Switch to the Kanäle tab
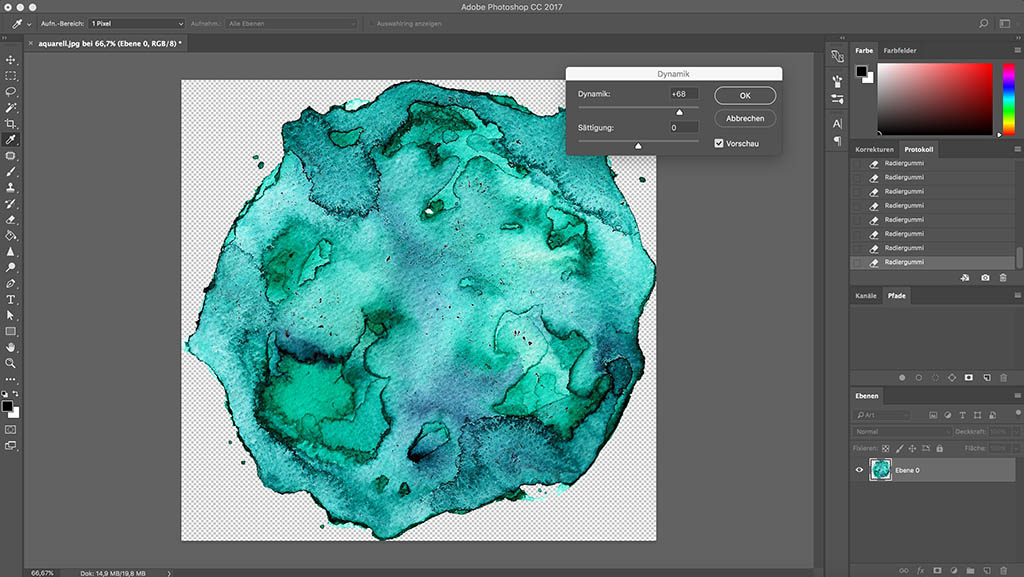1024x577 pixels. [x=866, y=296]
